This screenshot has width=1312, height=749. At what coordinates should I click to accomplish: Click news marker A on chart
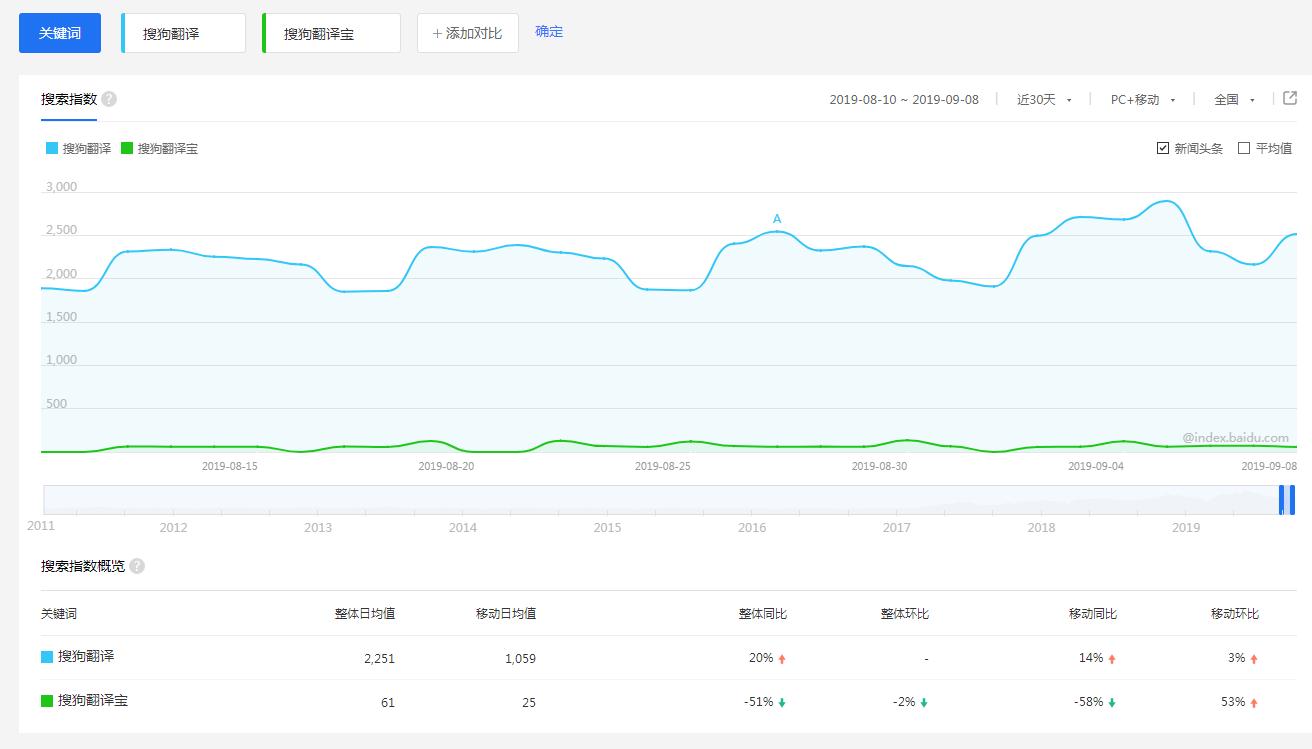(x=777, y=219)
